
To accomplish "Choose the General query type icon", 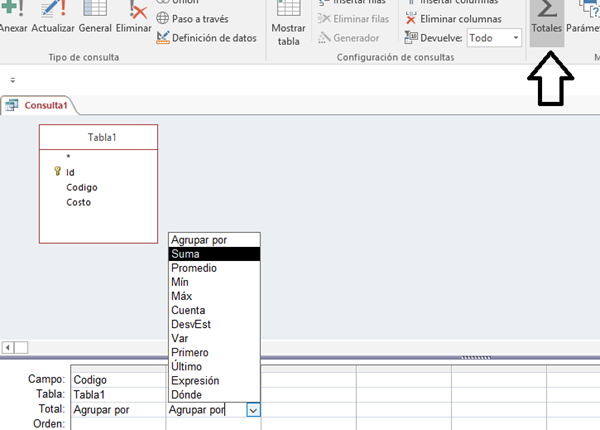I will point(95,18).
